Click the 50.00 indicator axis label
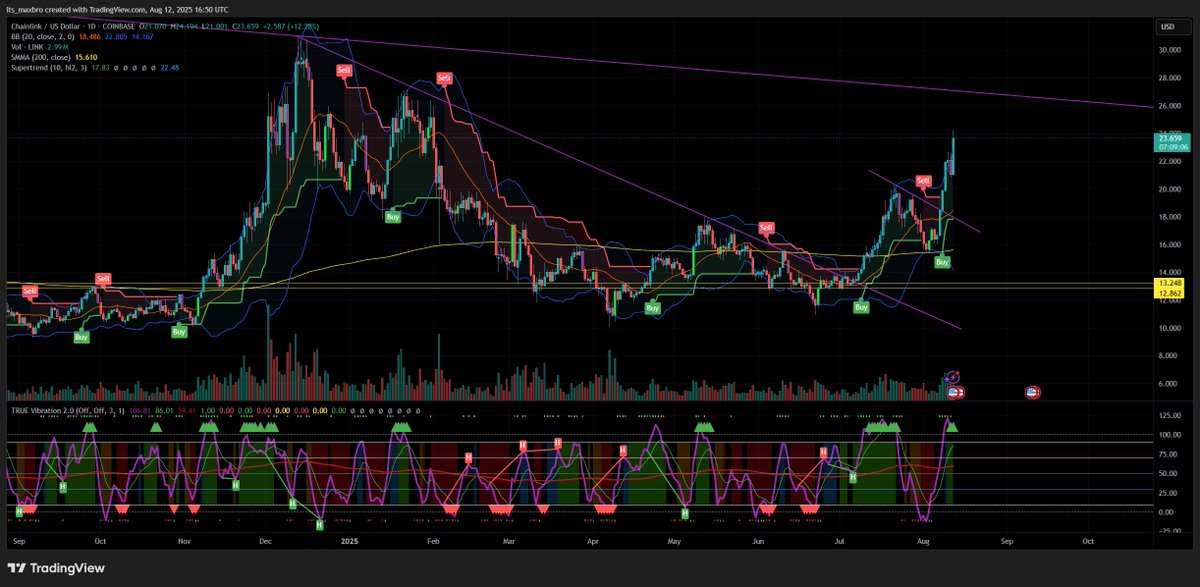The width and height of the screenshot is (1200, 587). [x=1170, y=474]
